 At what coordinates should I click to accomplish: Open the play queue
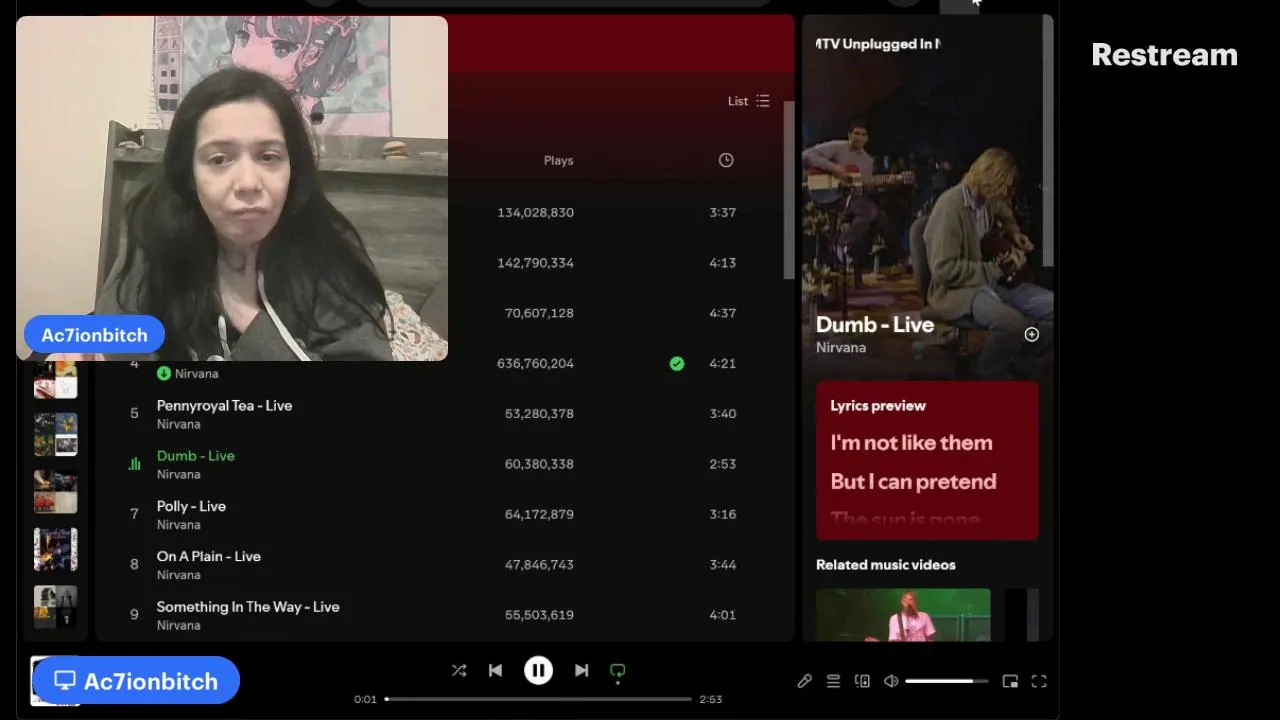coord(833,681)
